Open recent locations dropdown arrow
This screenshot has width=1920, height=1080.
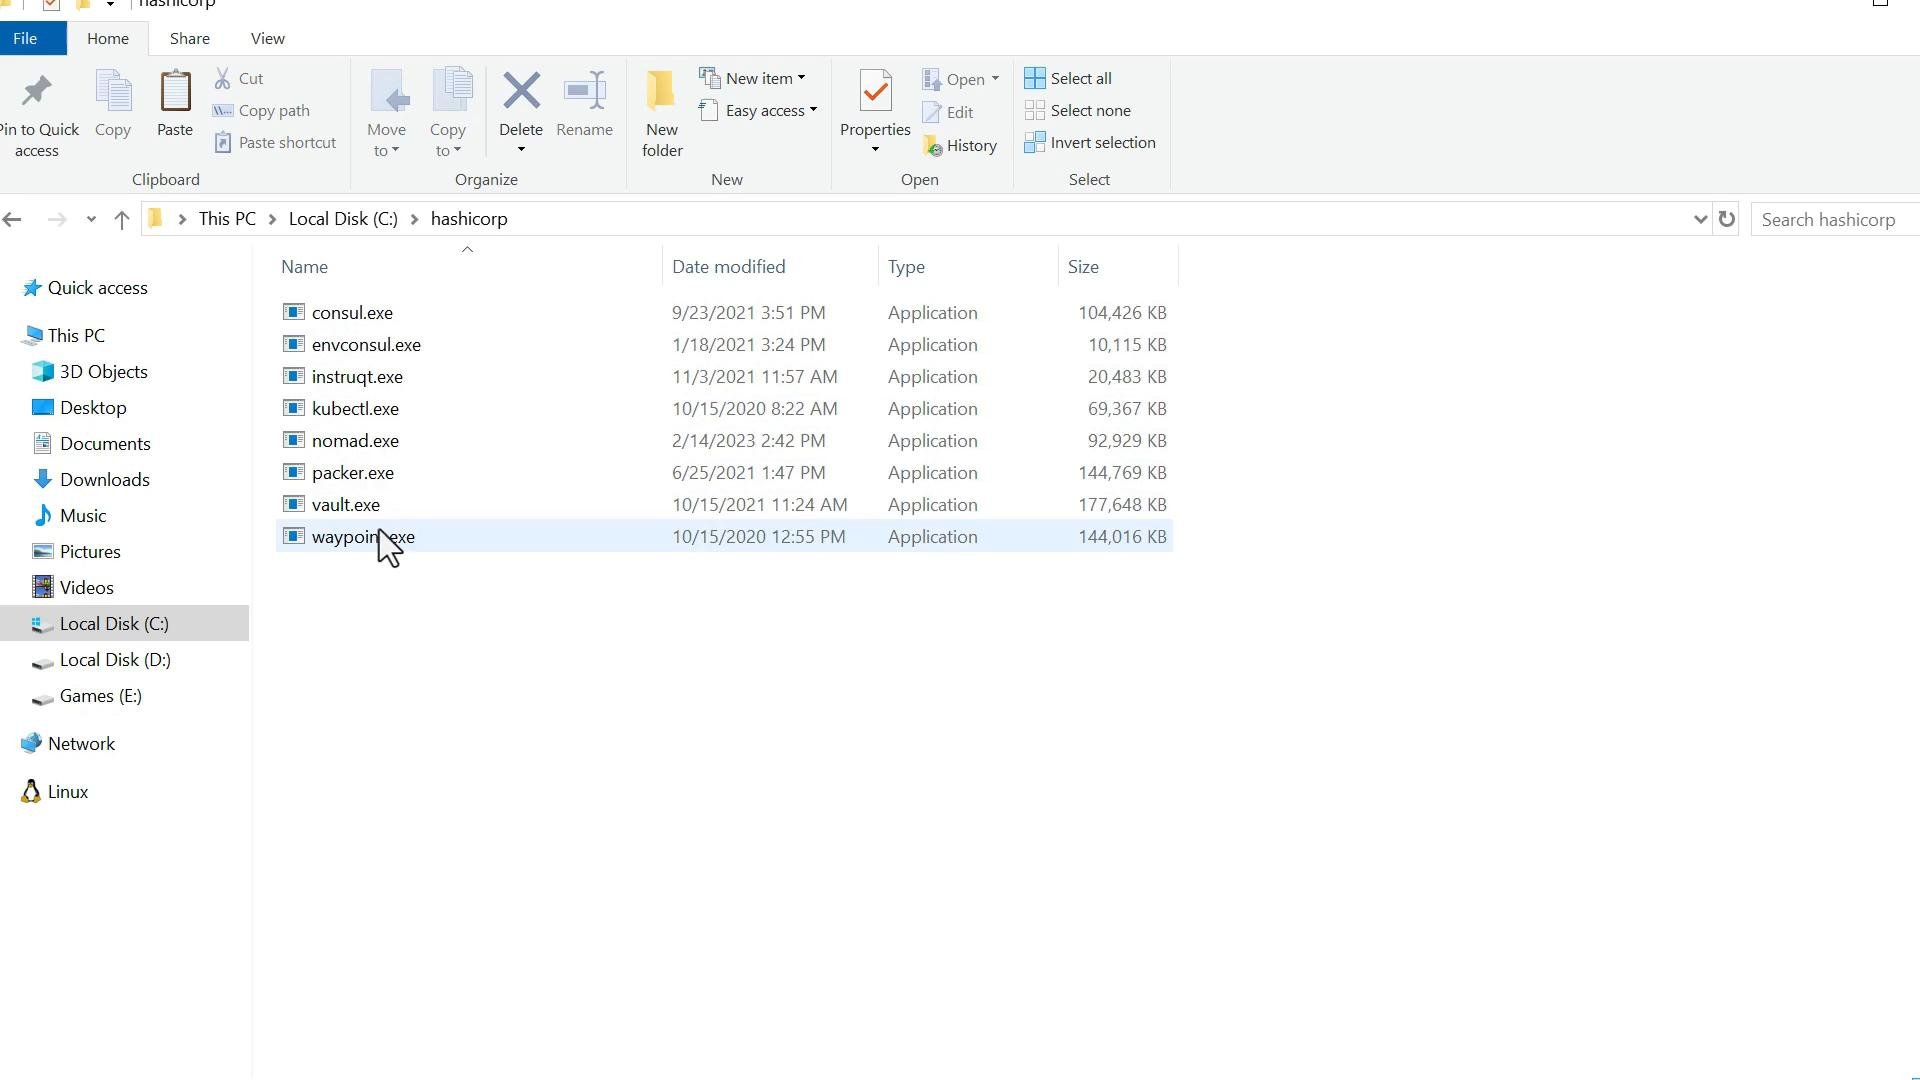pos(91,220)
